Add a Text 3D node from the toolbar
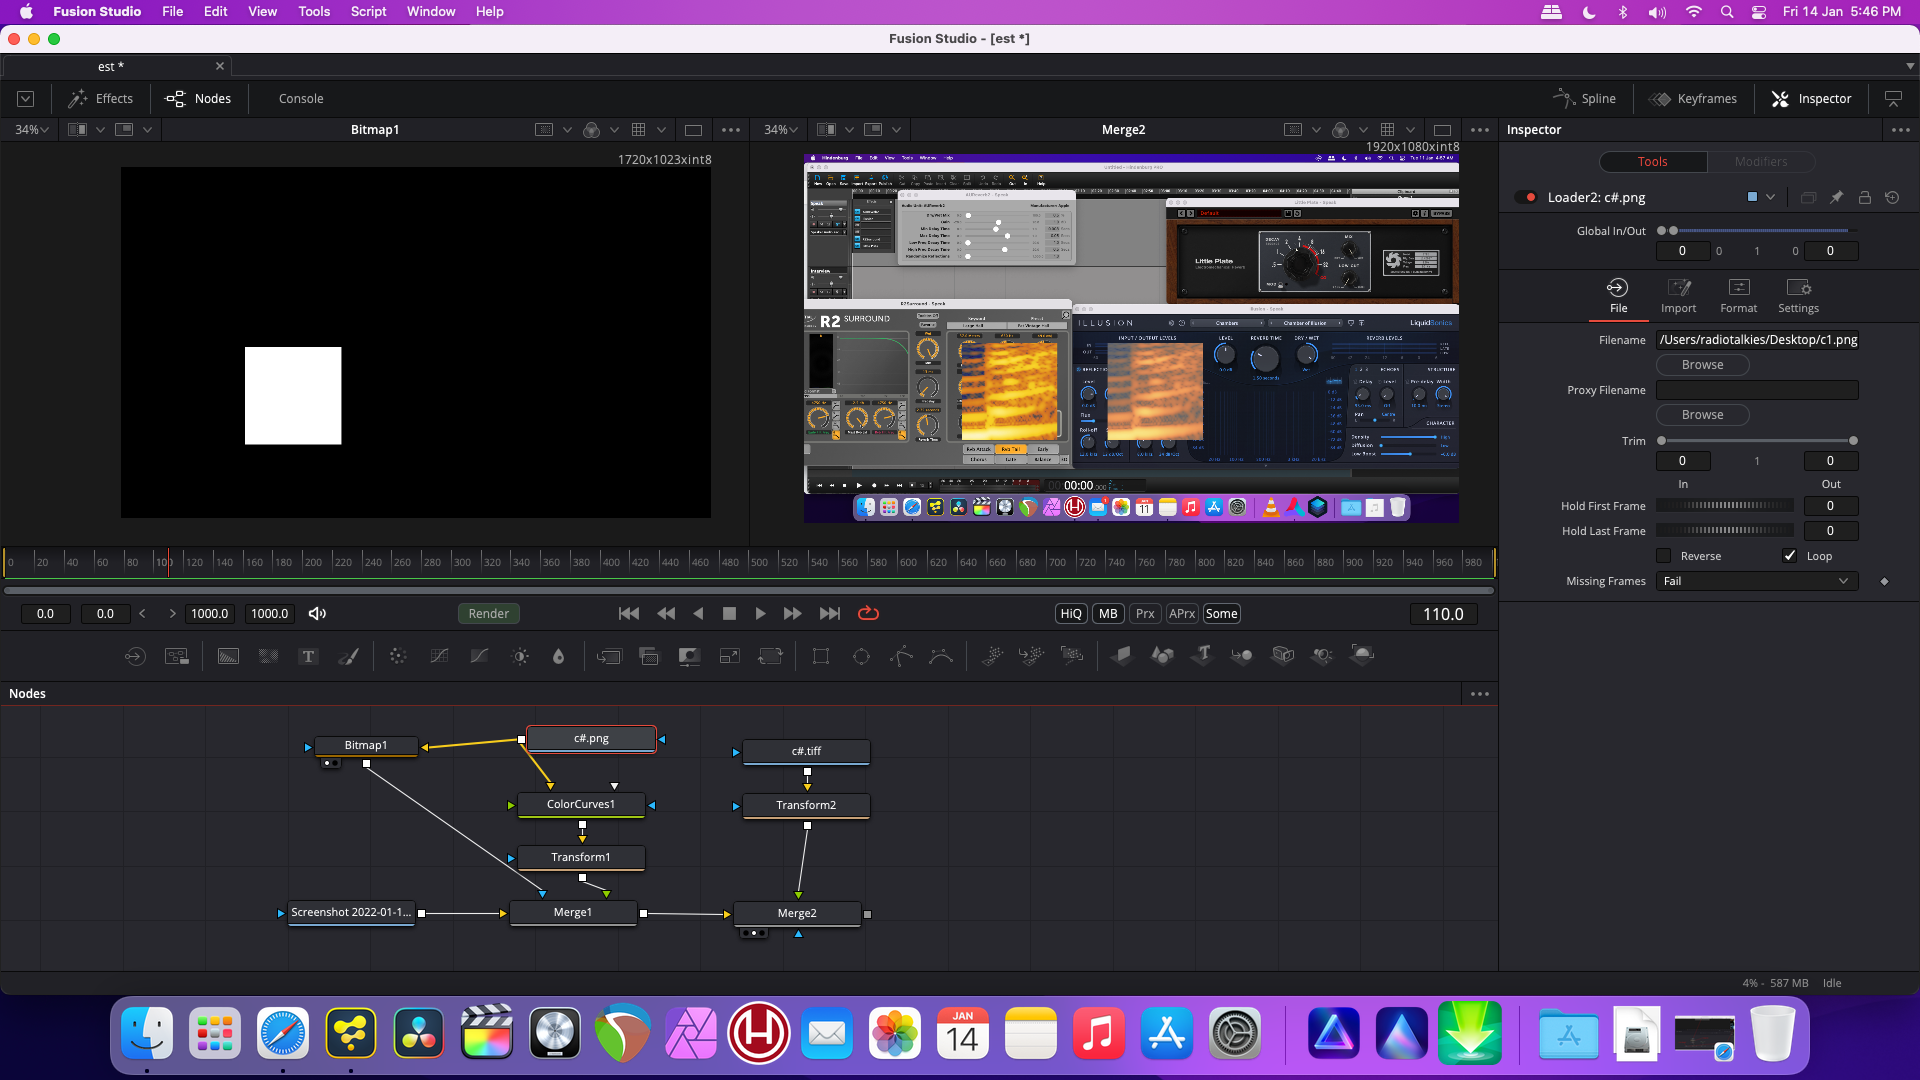1920x1080 pixels. (x=1203, y=656)
